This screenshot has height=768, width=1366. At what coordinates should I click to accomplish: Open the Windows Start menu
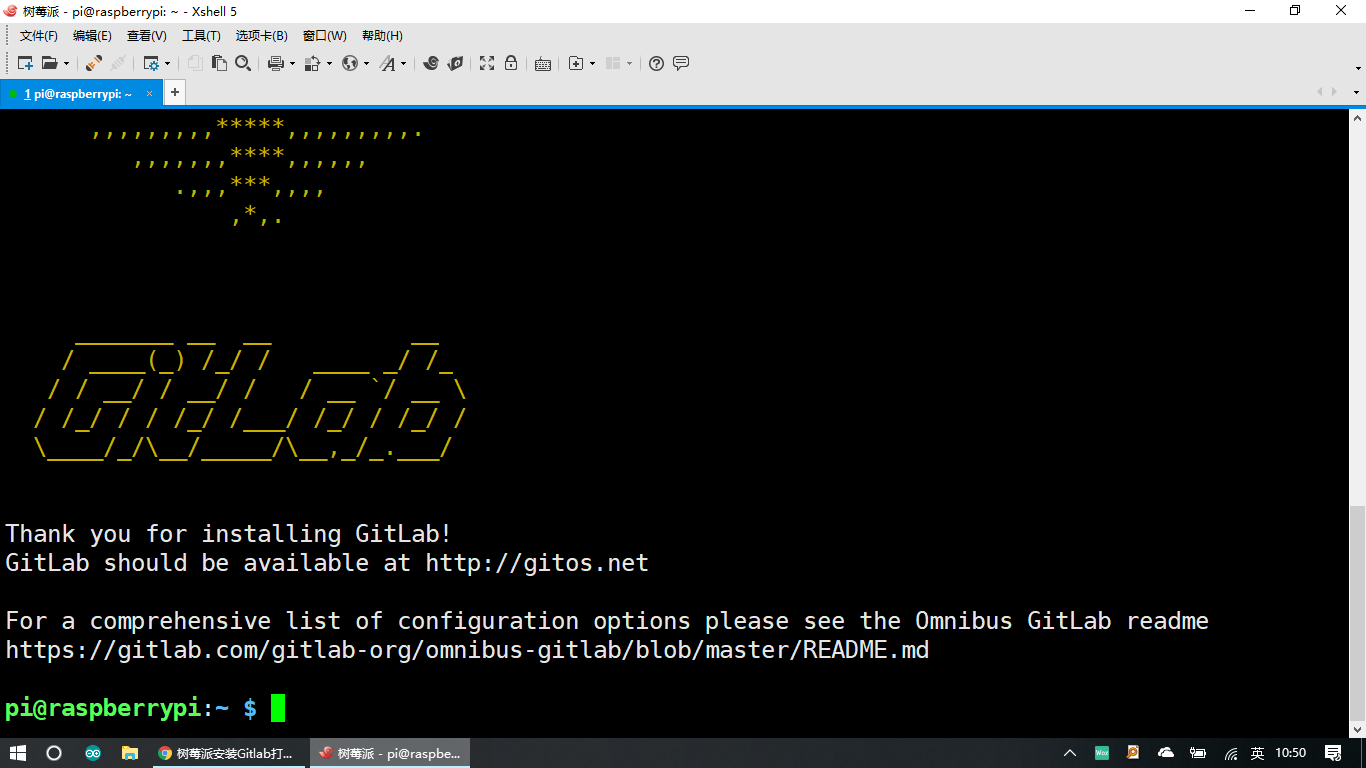click(x=17, y=753)
